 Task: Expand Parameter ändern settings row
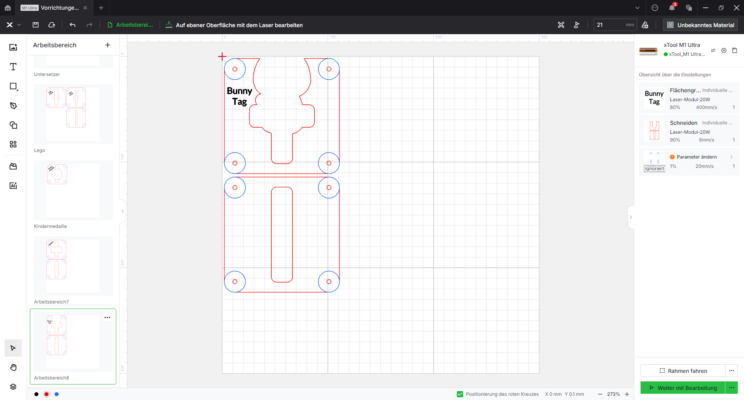click(689, 161)
